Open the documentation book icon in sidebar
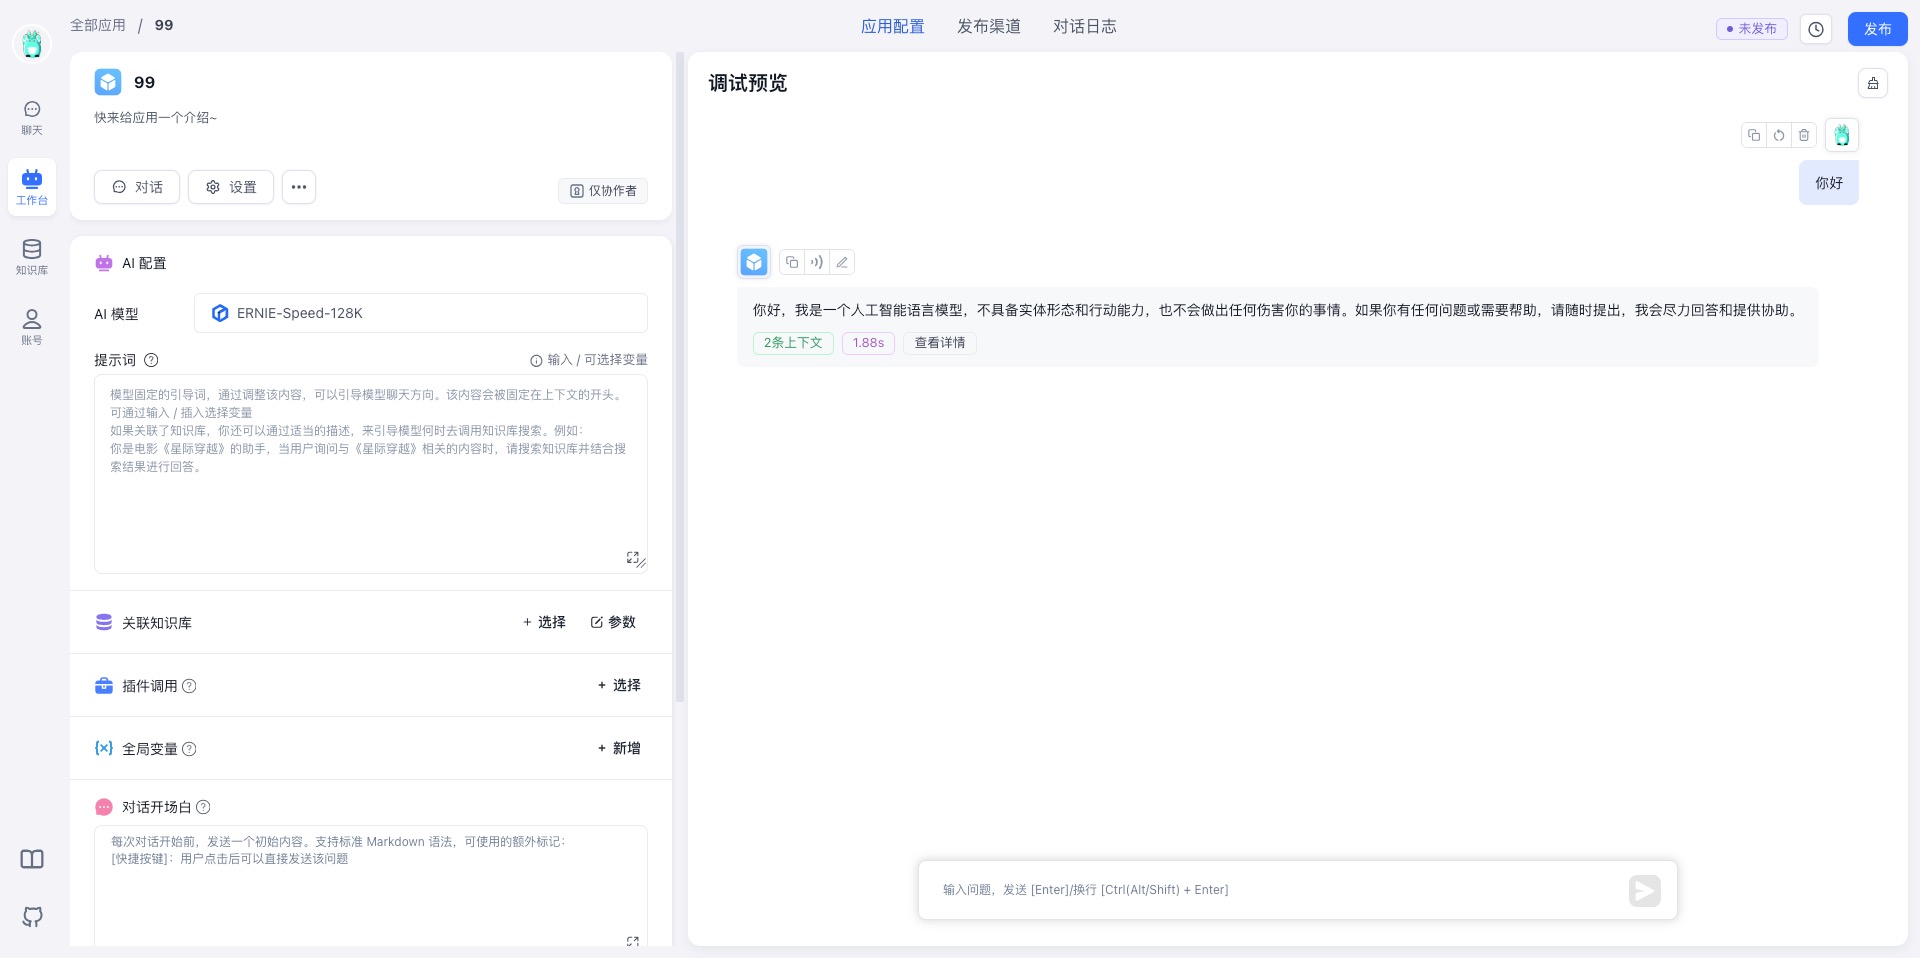Screen dimensions: 1920x958 32,860
